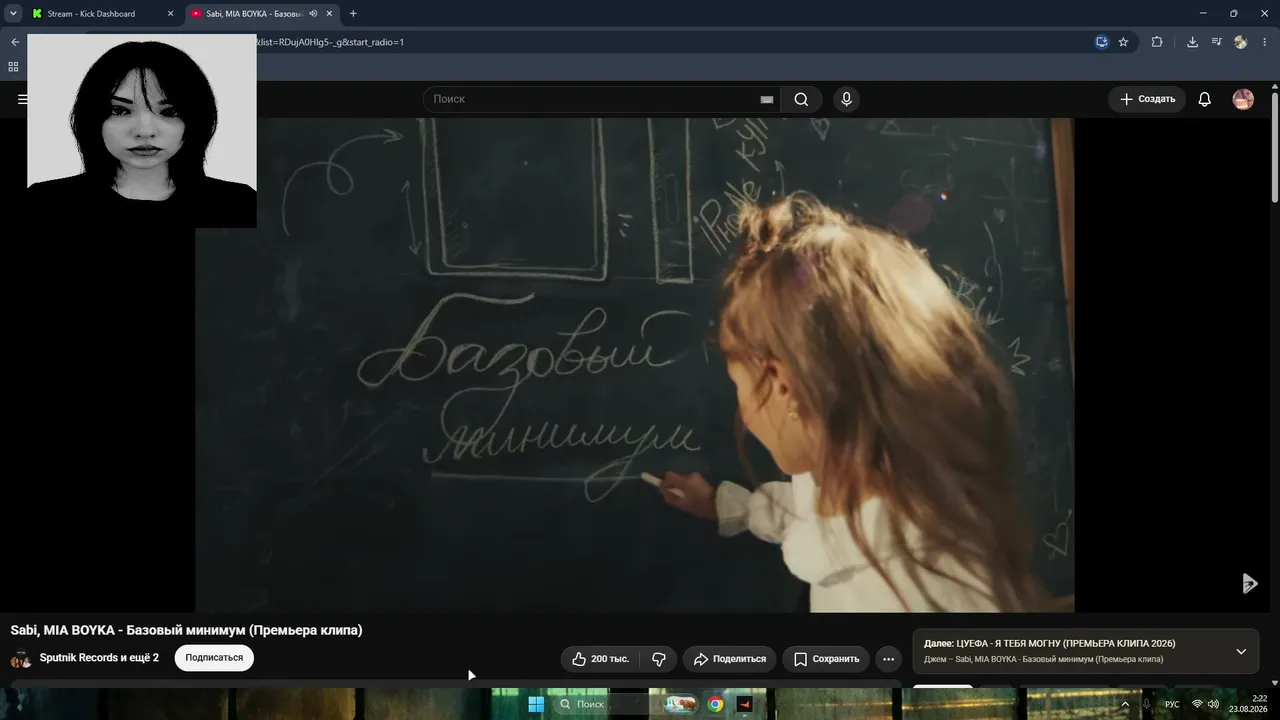Open the apps grid in the bookmarks bar
1280x720 pixels.
click(x=13, y=67)
